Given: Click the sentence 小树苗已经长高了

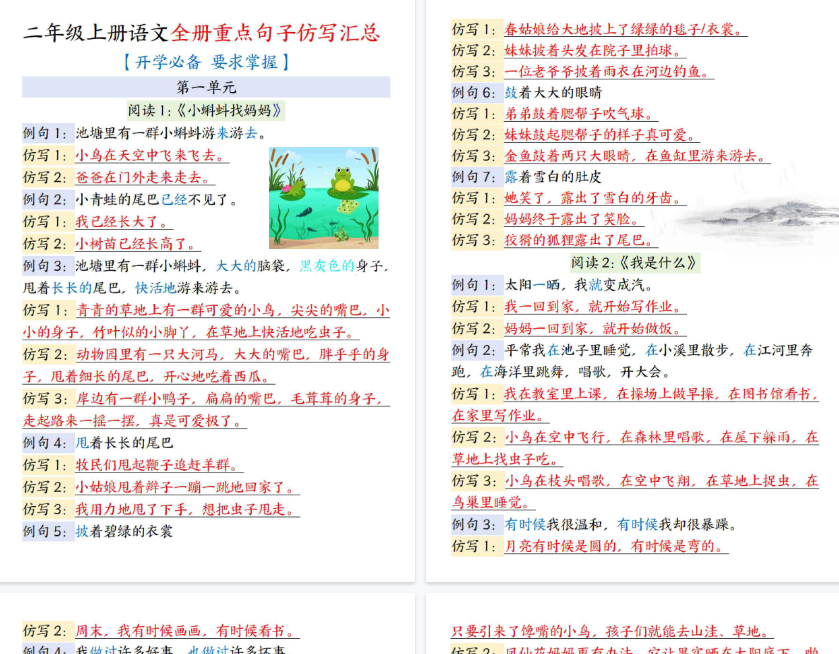Looking at the screenshot, I should pyautogui.click(x=137, y=243).
